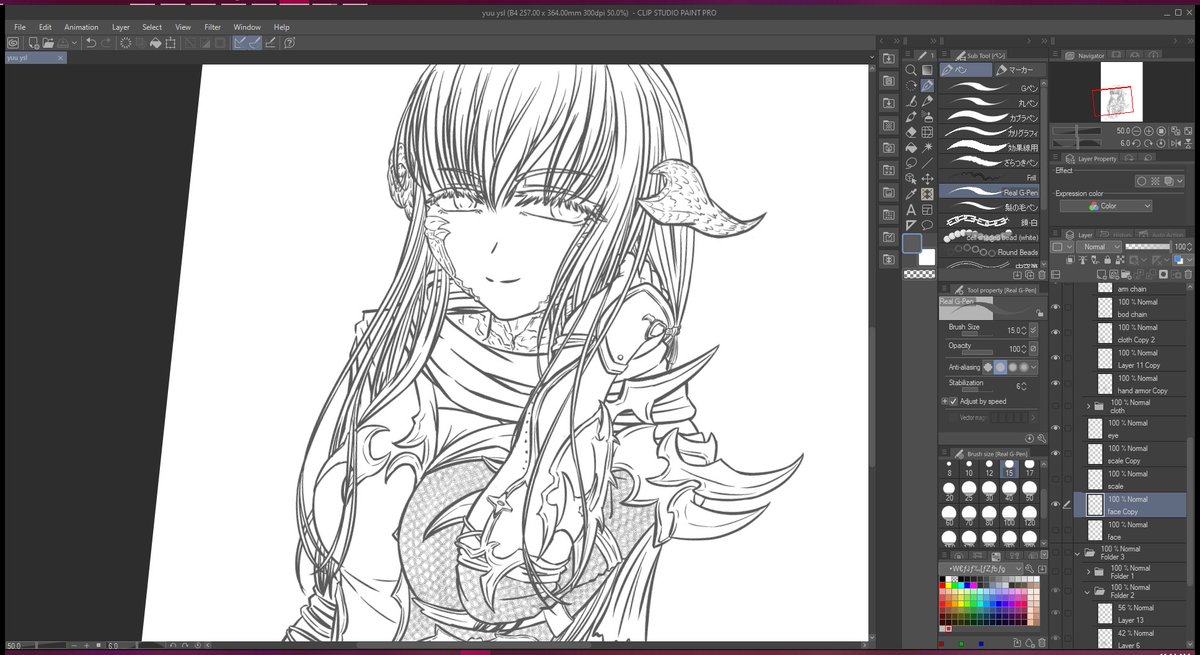Click the main drawing color swatch

coord(912,243)
